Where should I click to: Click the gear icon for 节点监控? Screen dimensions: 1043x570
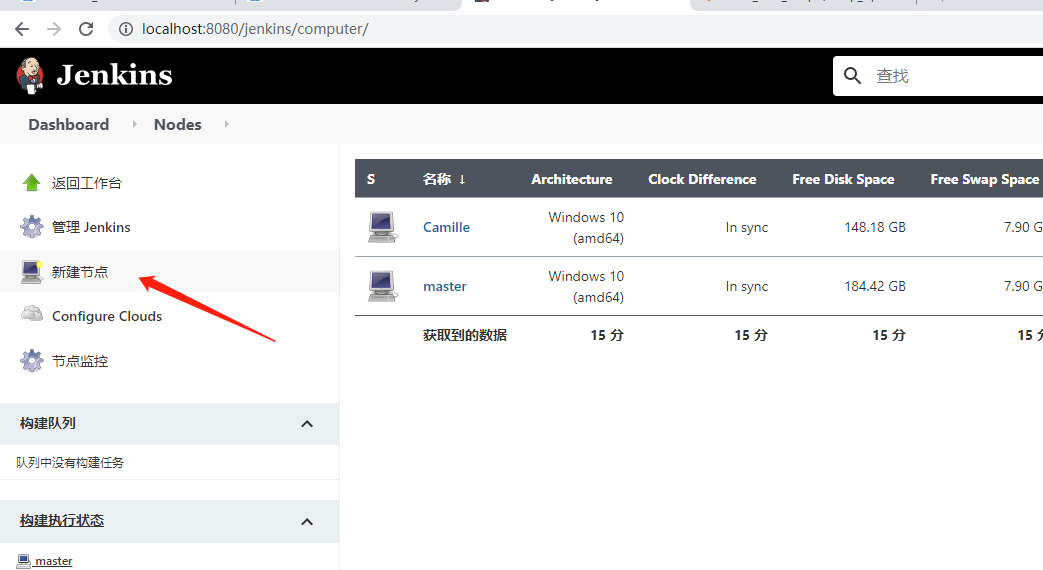tap(31, 360)
